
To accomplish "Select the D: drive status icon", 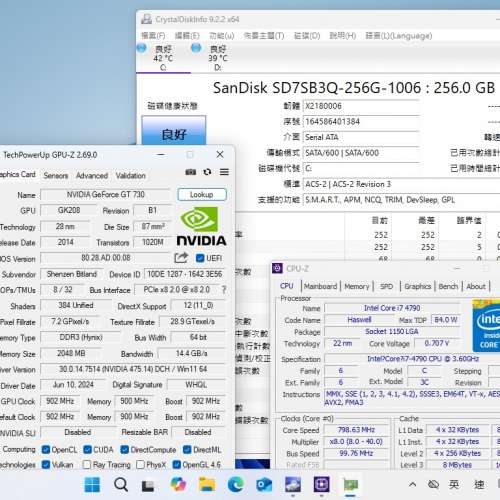I will 196,48.
